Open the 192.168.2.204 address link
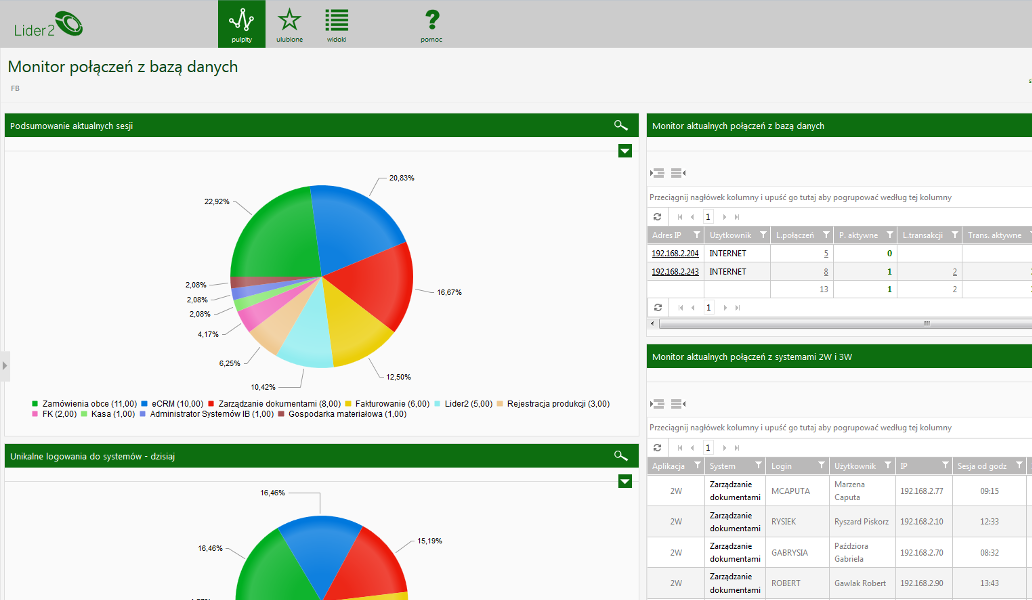The height and width of the screenshot is (600, 1032). point(675,253)
